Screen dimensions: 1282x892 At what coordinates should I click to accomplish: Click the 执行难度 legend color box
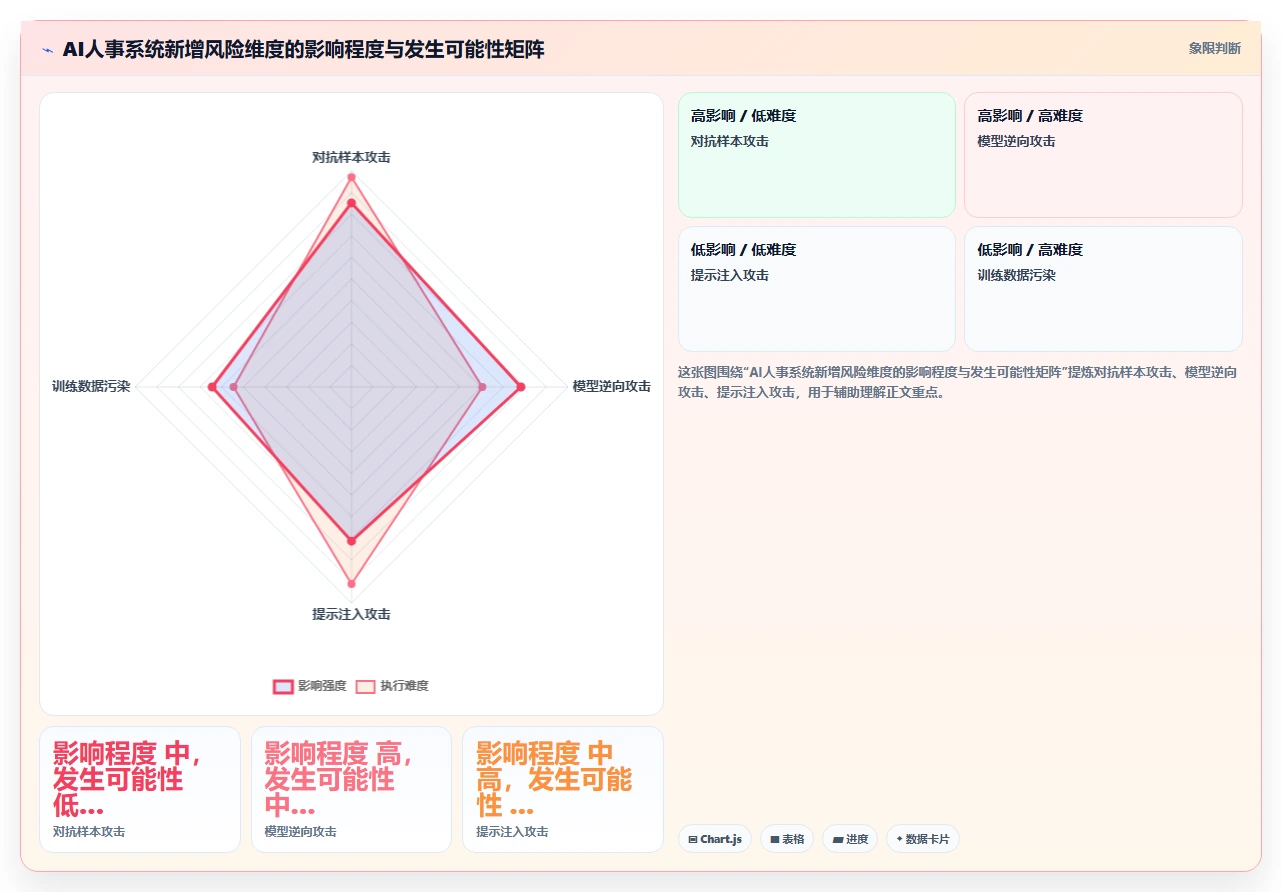(x=365, y=686)
